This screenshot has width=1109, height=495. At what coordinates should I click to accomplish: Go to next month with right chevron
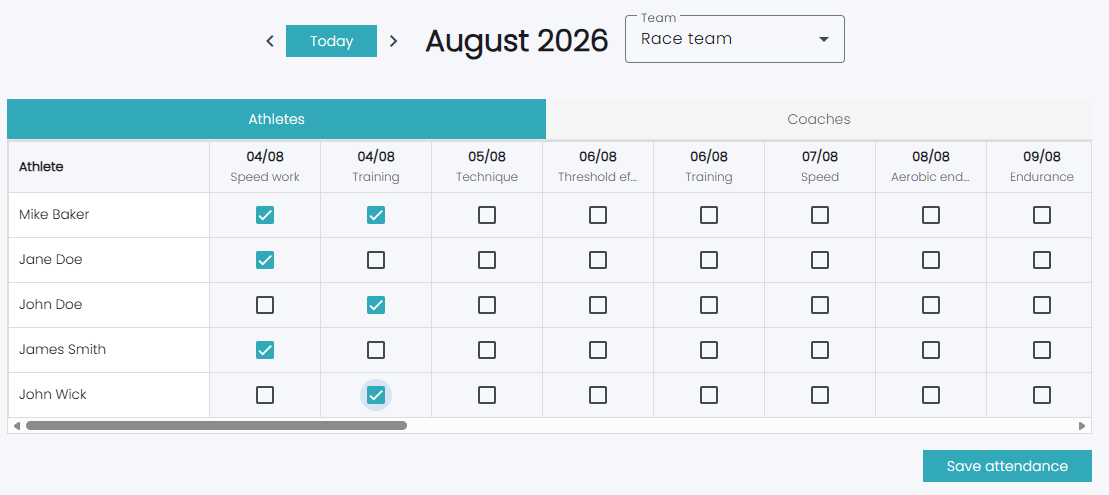tap(394, 41)
